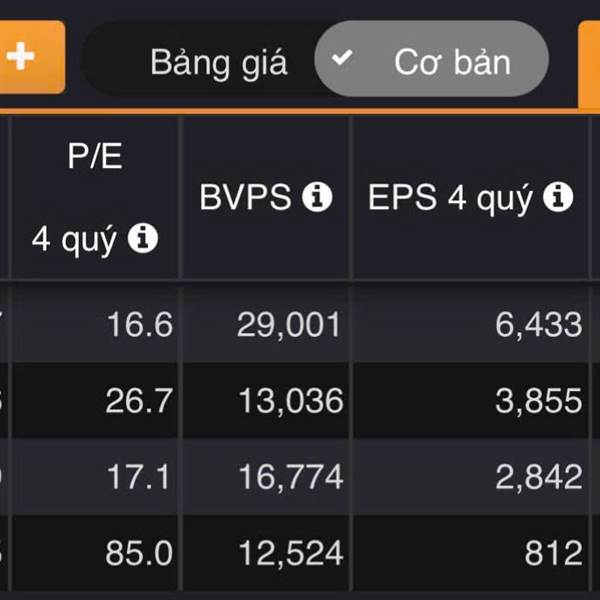Click the BVPS column header text
The height and width of the screenshot is (600, 600).
point(245,197)
